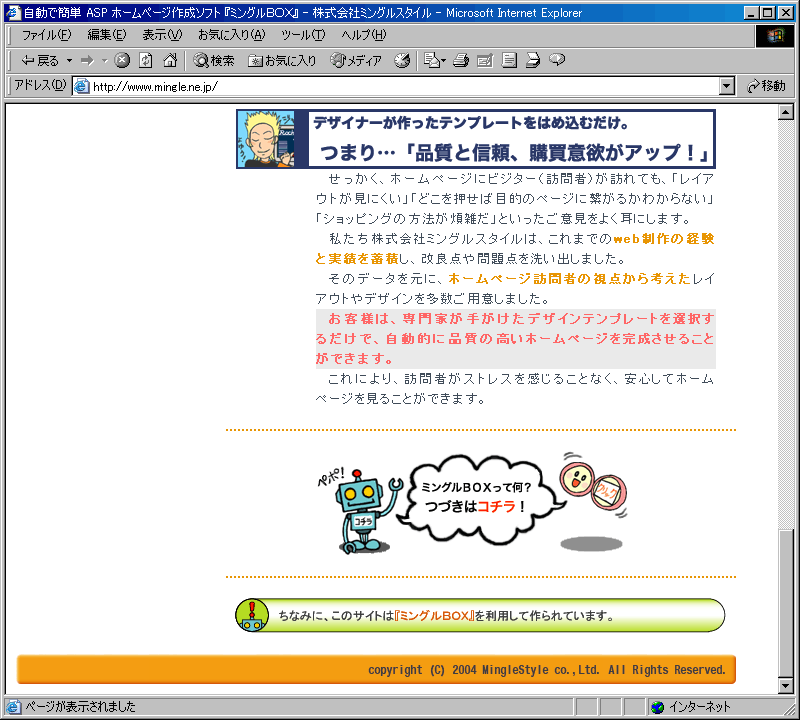Image resolution: width=800 pixels, height=720 pixels.
Task: Open the お気に入り toolbar button
Action: tap(282, 61)
